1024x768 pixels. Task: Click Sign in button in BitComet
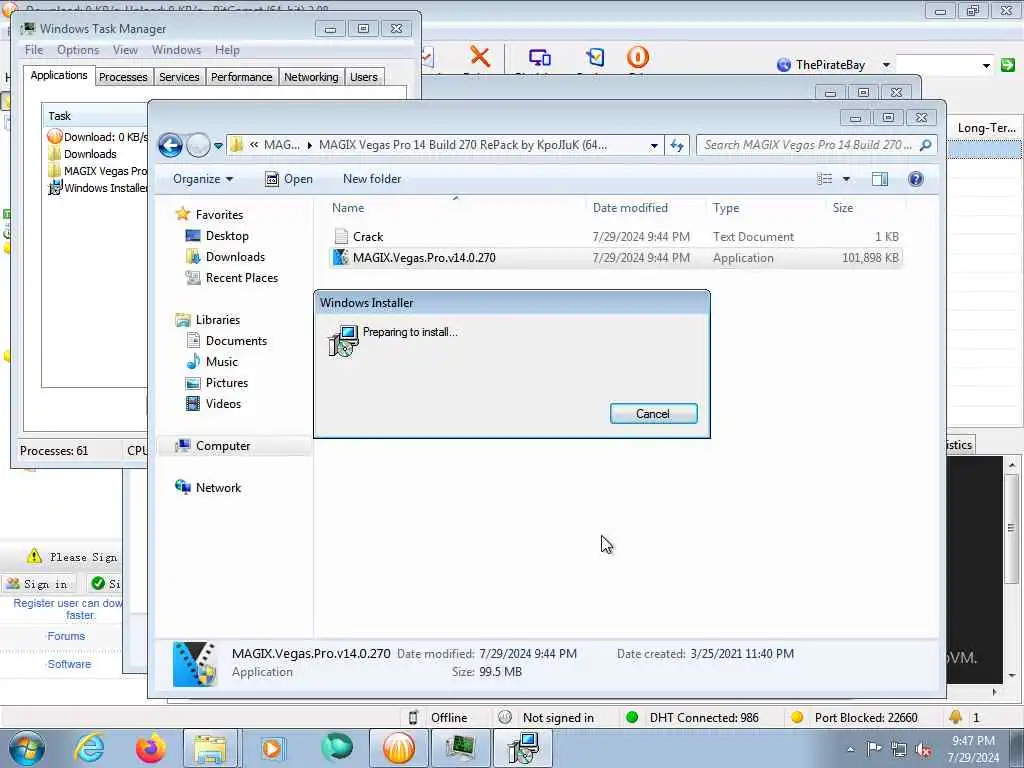coord(39,584)
